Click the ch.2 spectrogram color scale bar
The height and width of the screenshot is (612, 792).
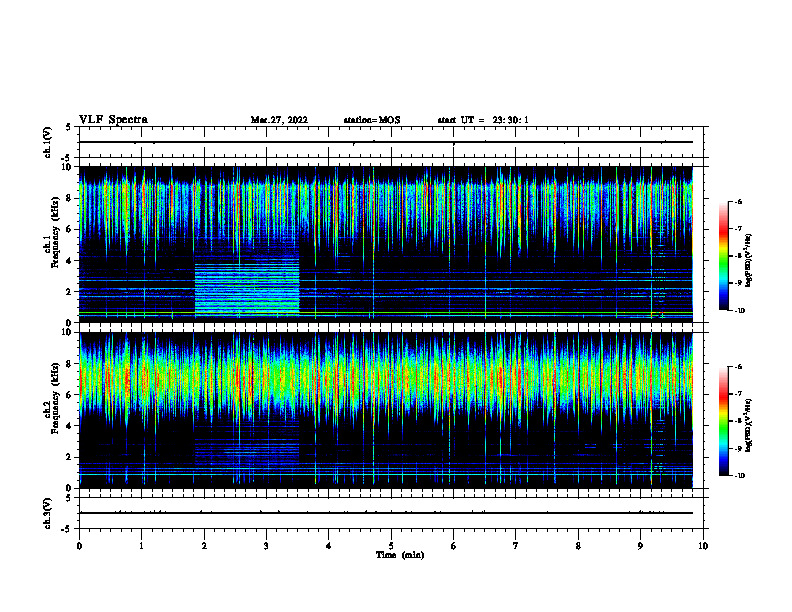pyautogui.click(x=724, y=421)
